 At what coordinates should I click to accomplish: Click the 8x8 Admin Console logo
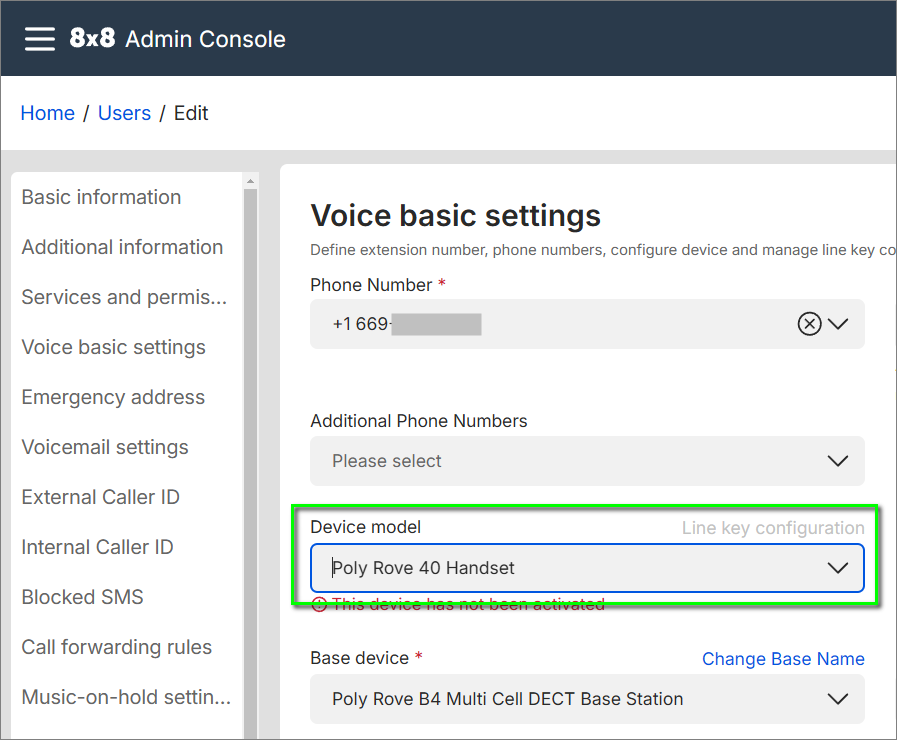pos(177,39)
